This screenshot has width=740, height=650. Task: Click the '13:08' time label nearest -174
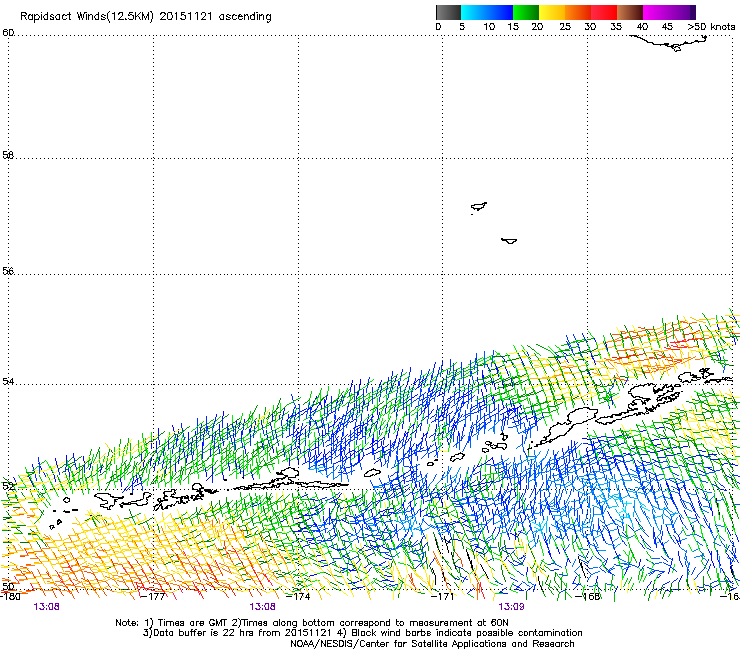(262, 607)
